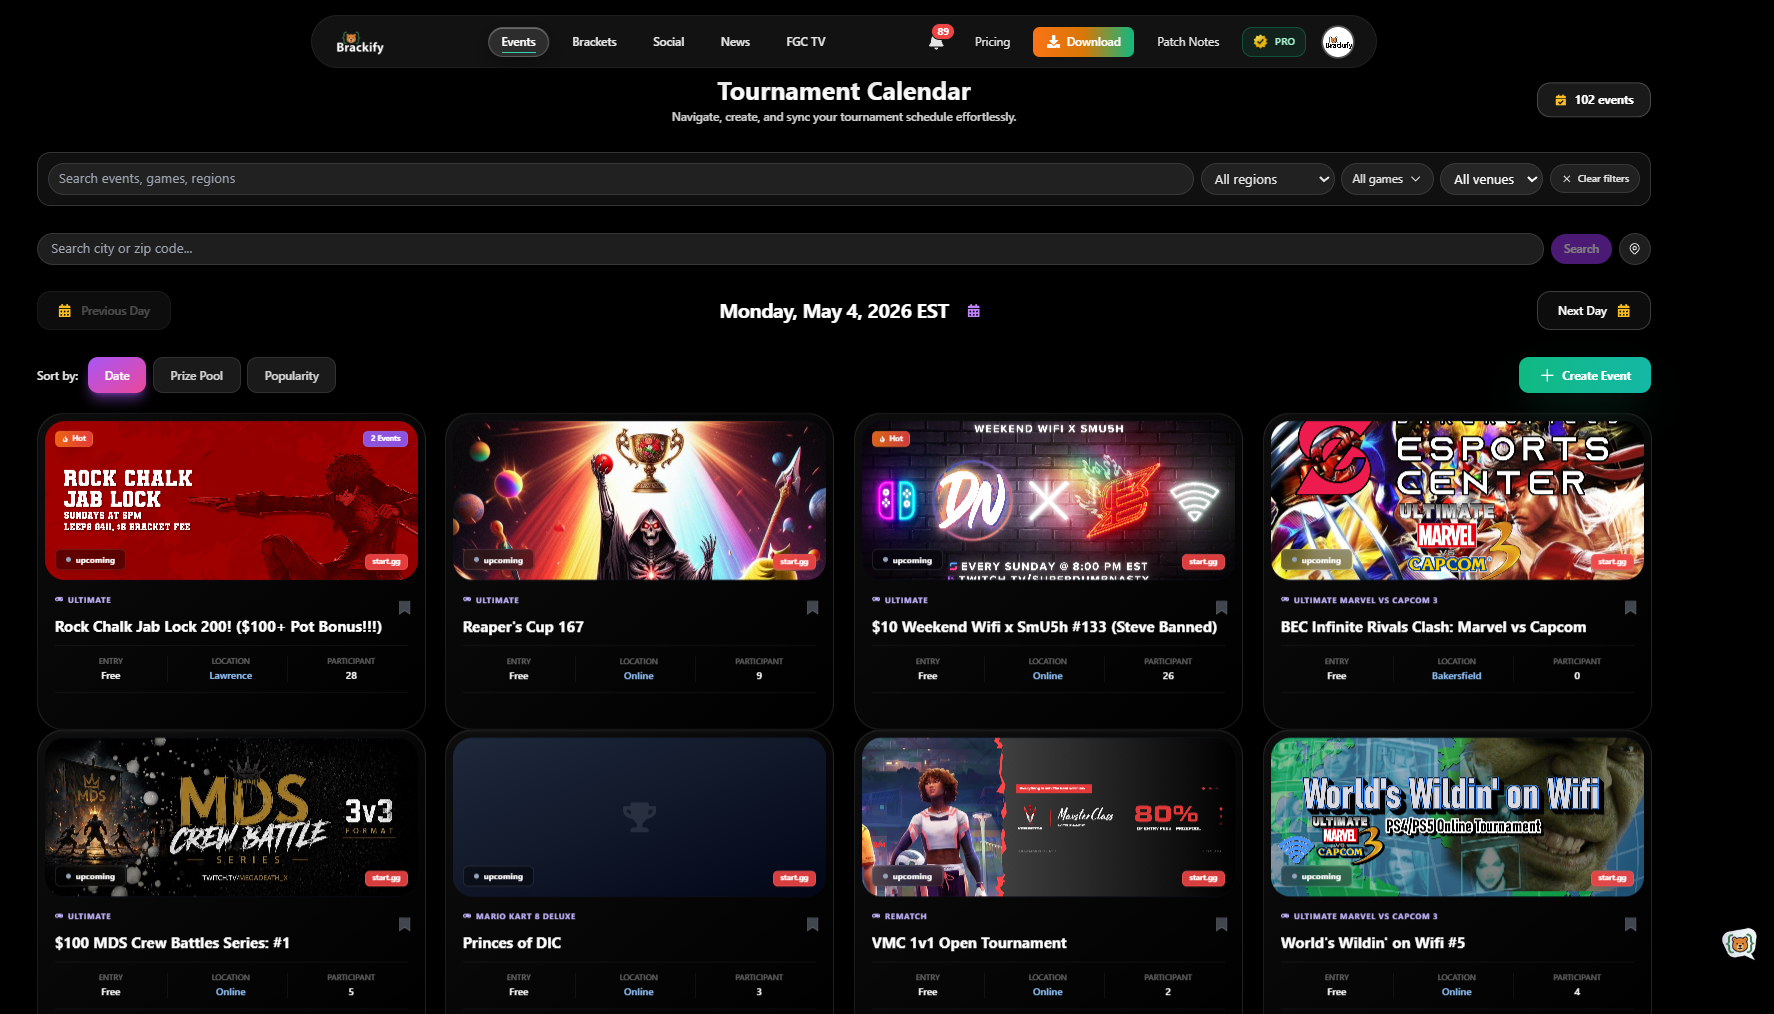Click the 102 events counter button
The height and width of the screenshot is (1014, 1774).
click(1594, 100)
